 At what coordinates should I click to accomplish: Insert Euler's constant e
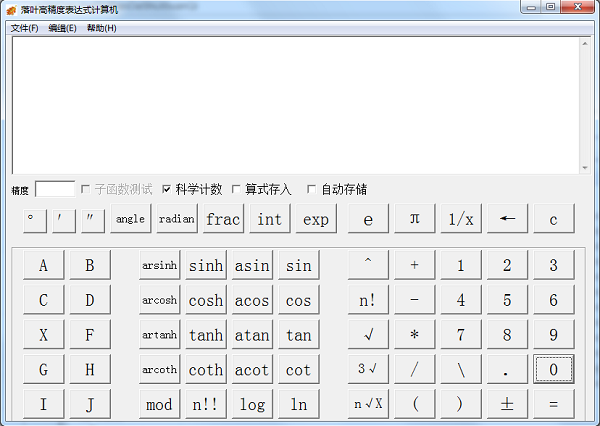[x=368, y=219]
